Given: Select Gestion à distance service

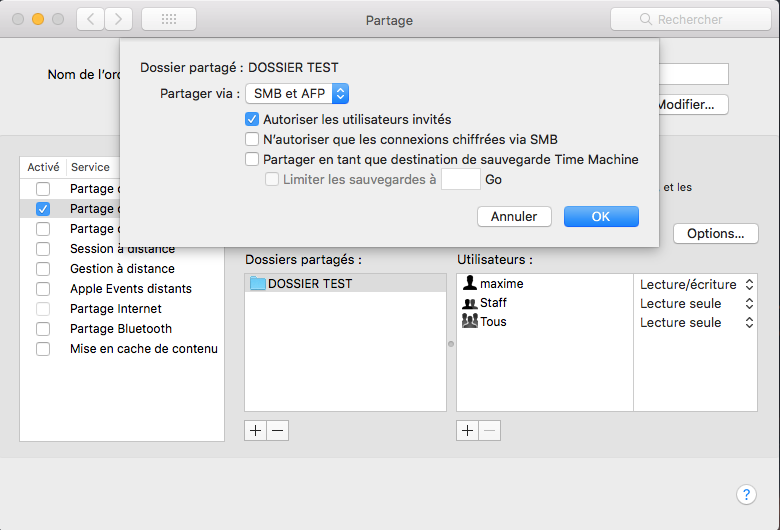Looking at the screenshot, I should [x=122, y=269].
